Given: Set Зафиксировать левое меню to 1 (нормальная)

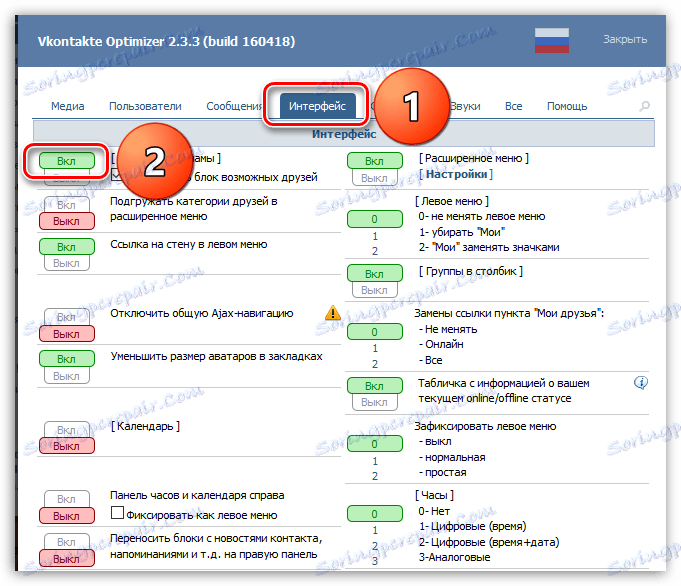Looking at the screenshot, I should tap(375, 460).
